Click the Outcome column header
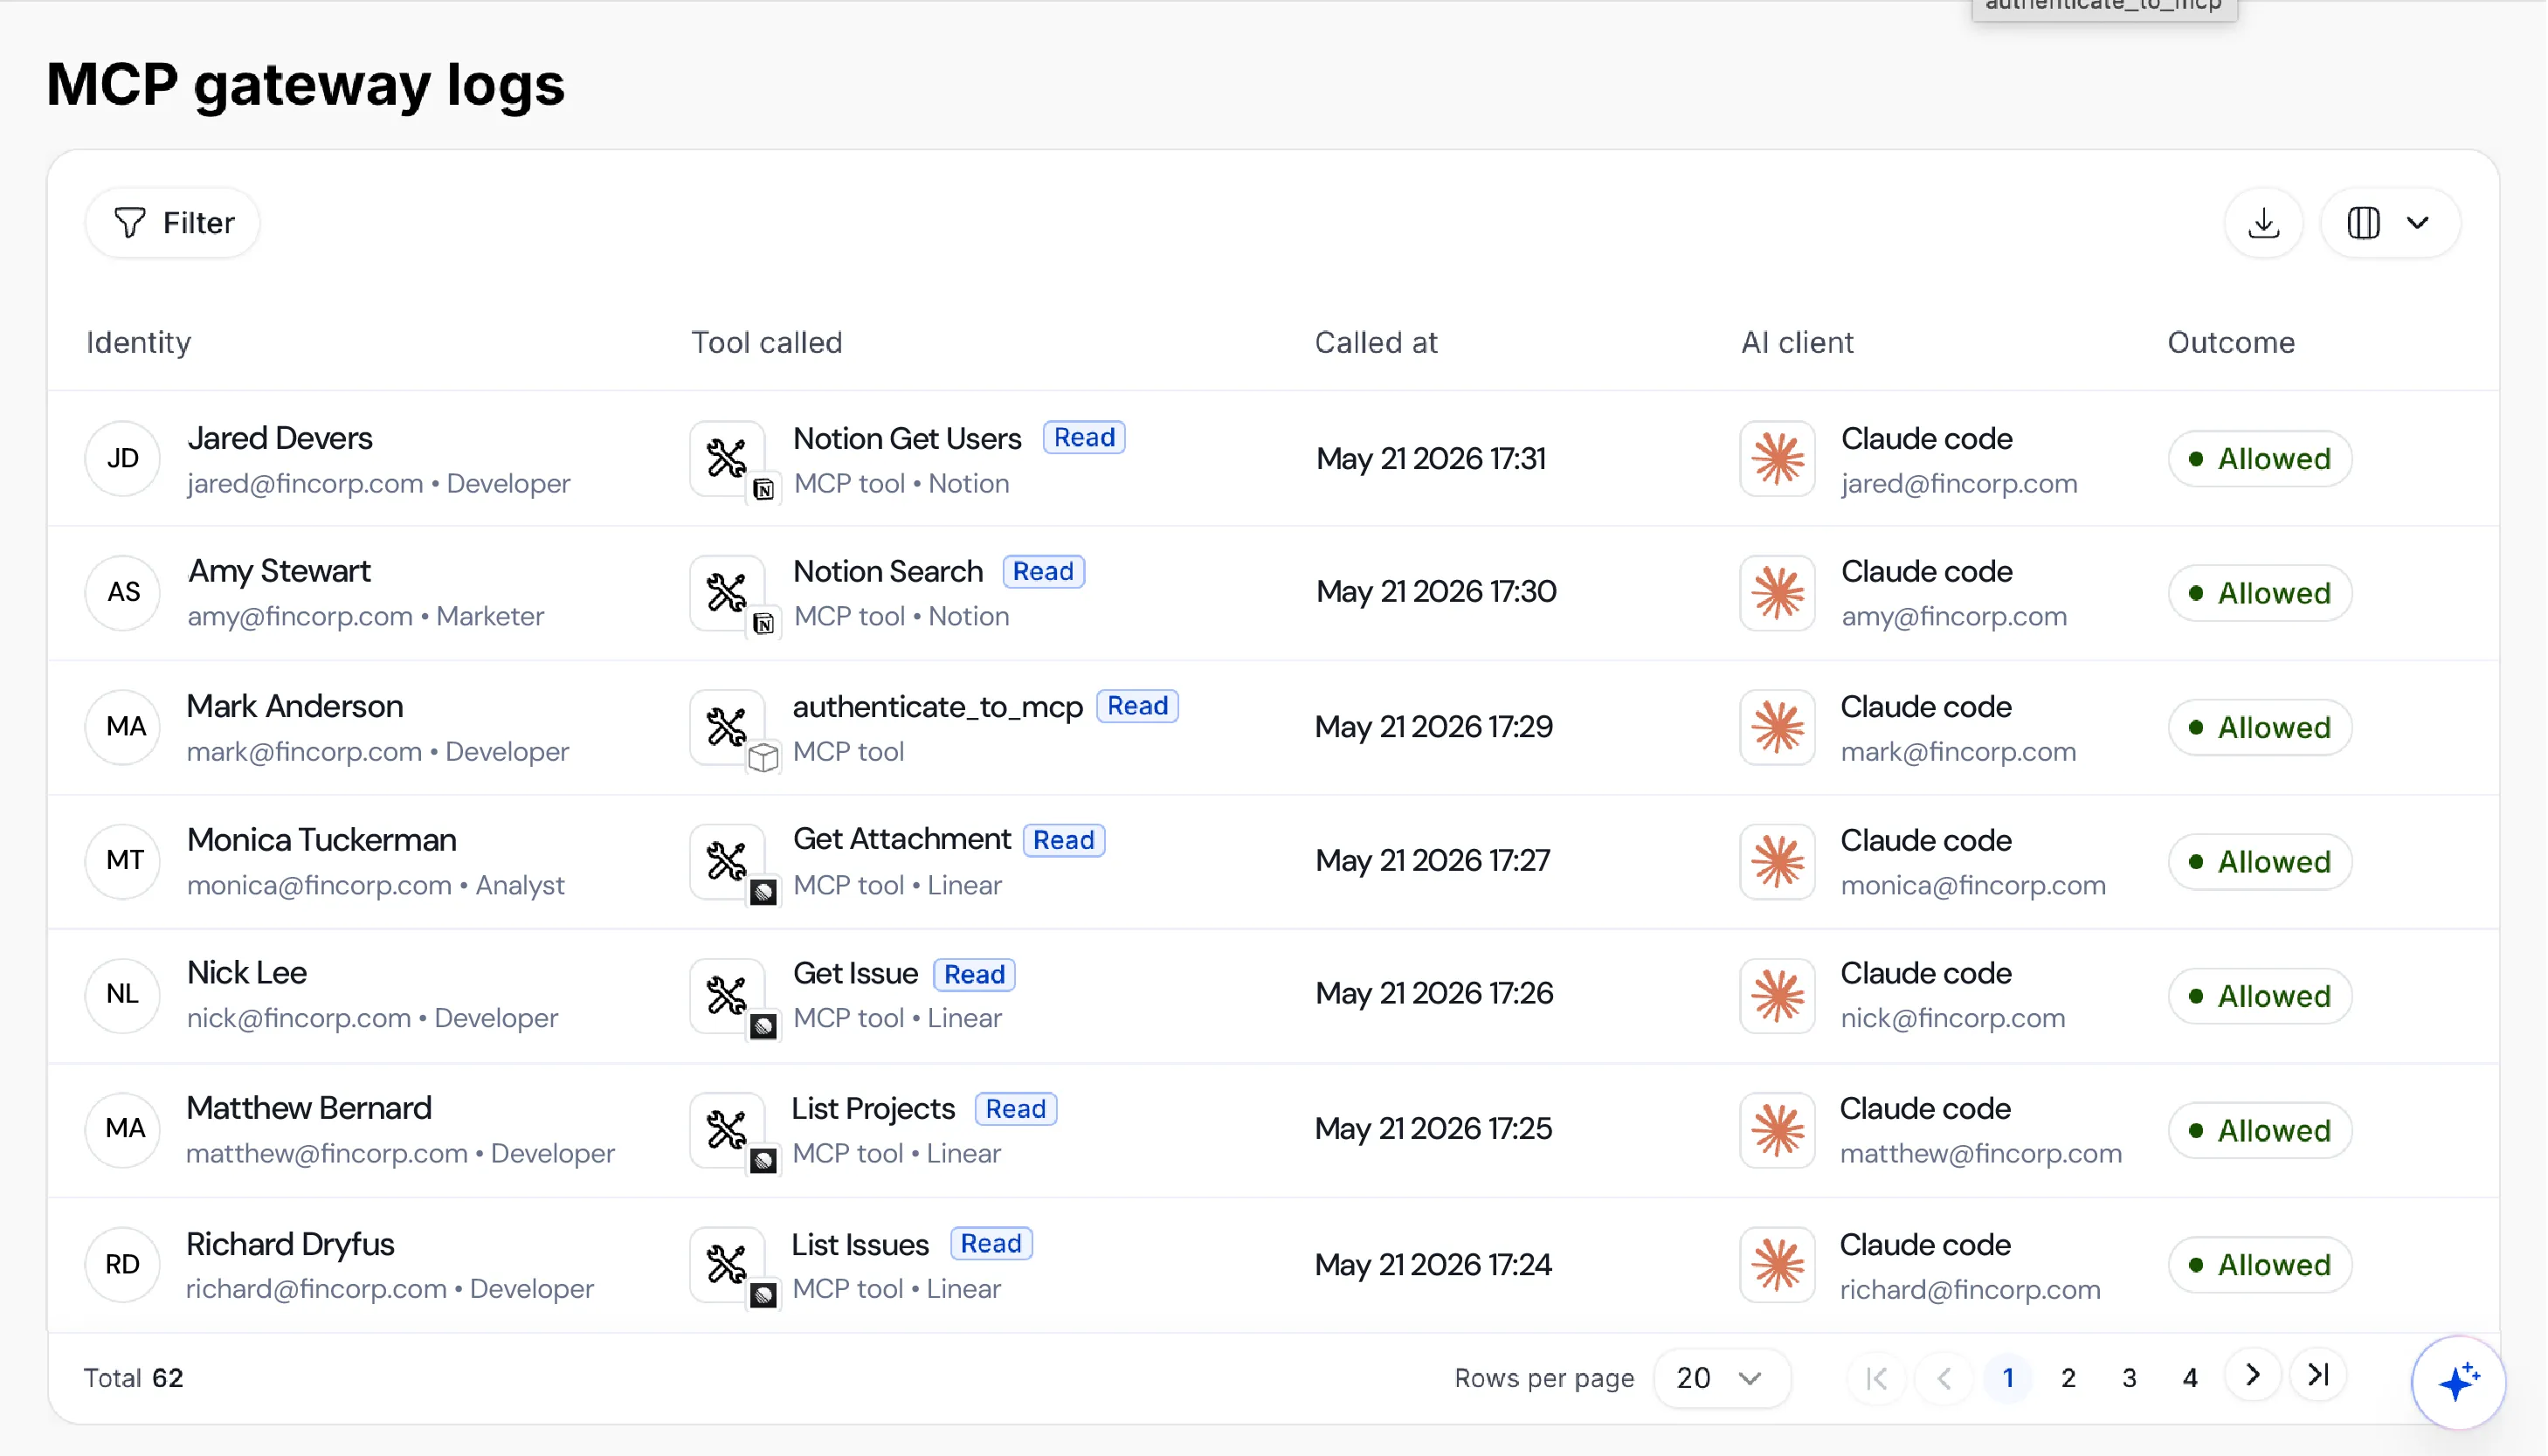 tap(2232, 342)
